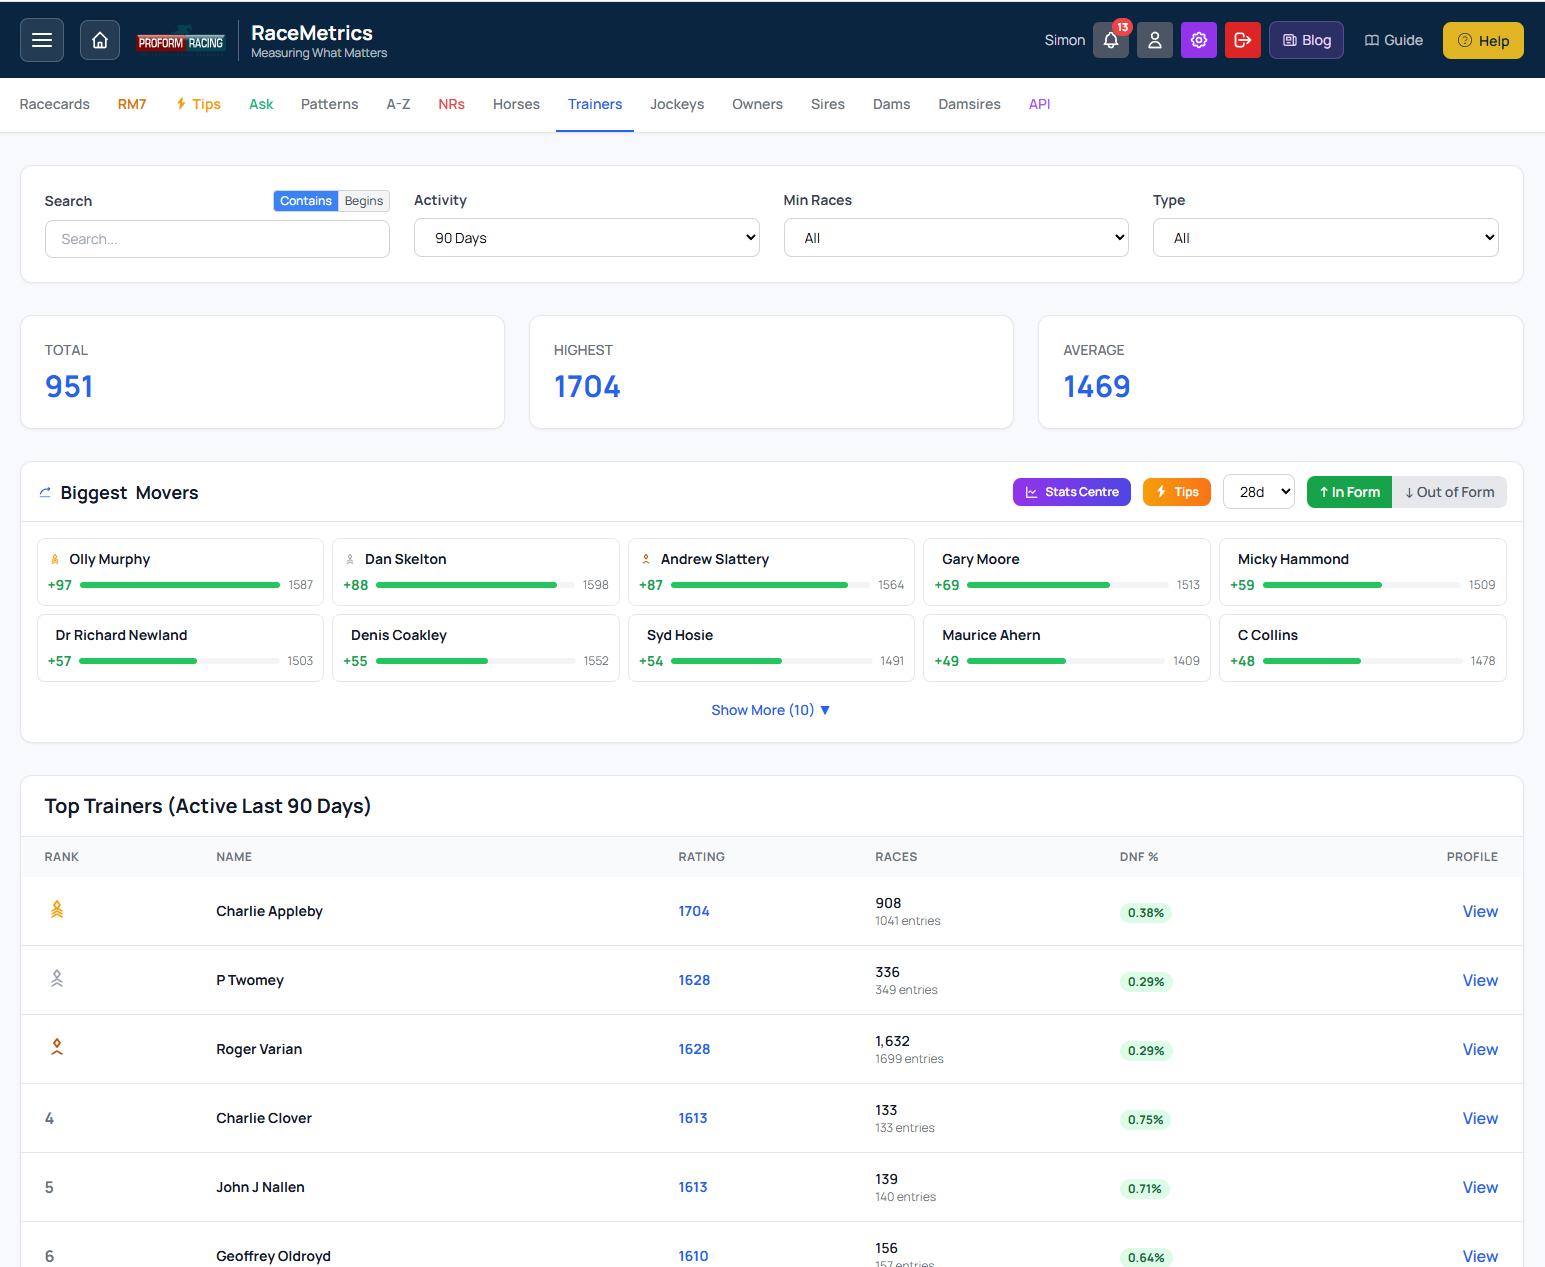
Task: View P Twomey's profile
Action: (1480, 980)
